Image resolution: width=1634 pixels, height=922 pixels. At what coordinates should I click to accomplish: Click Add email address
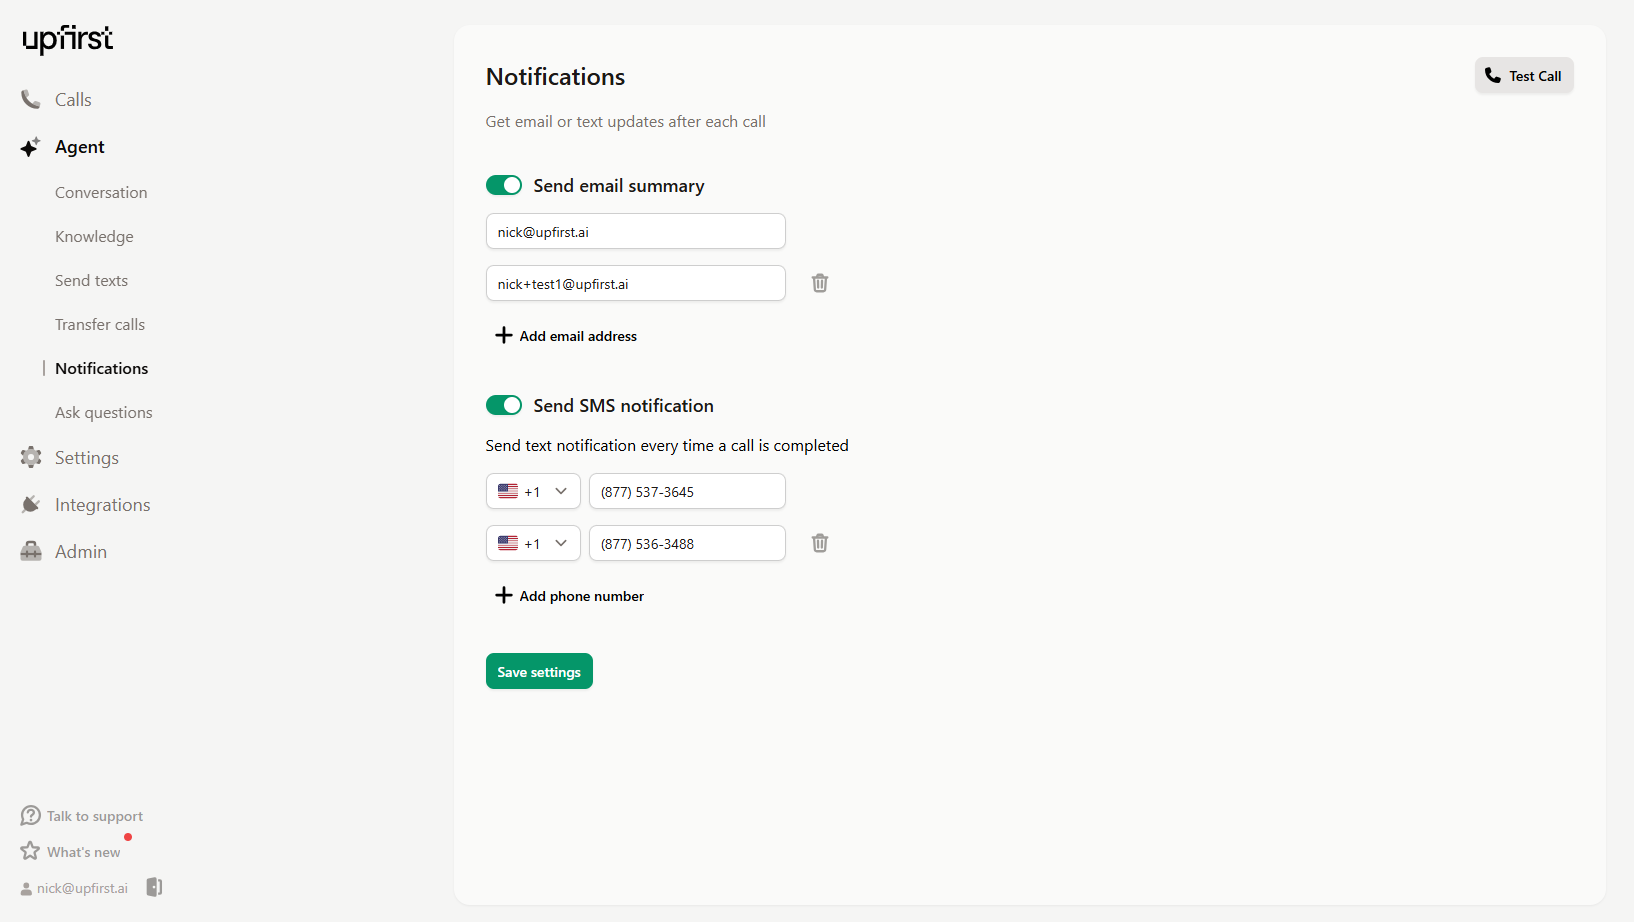[566, 336]
